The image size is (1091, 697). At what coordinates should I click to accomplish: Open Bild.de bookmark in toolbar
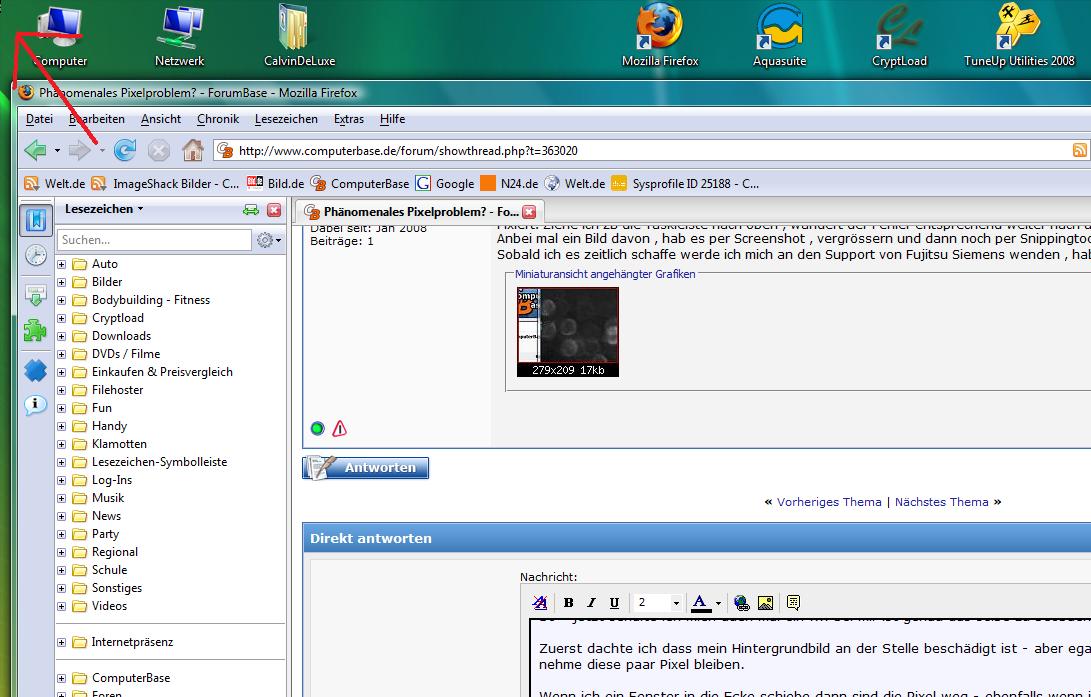(276, 184)
